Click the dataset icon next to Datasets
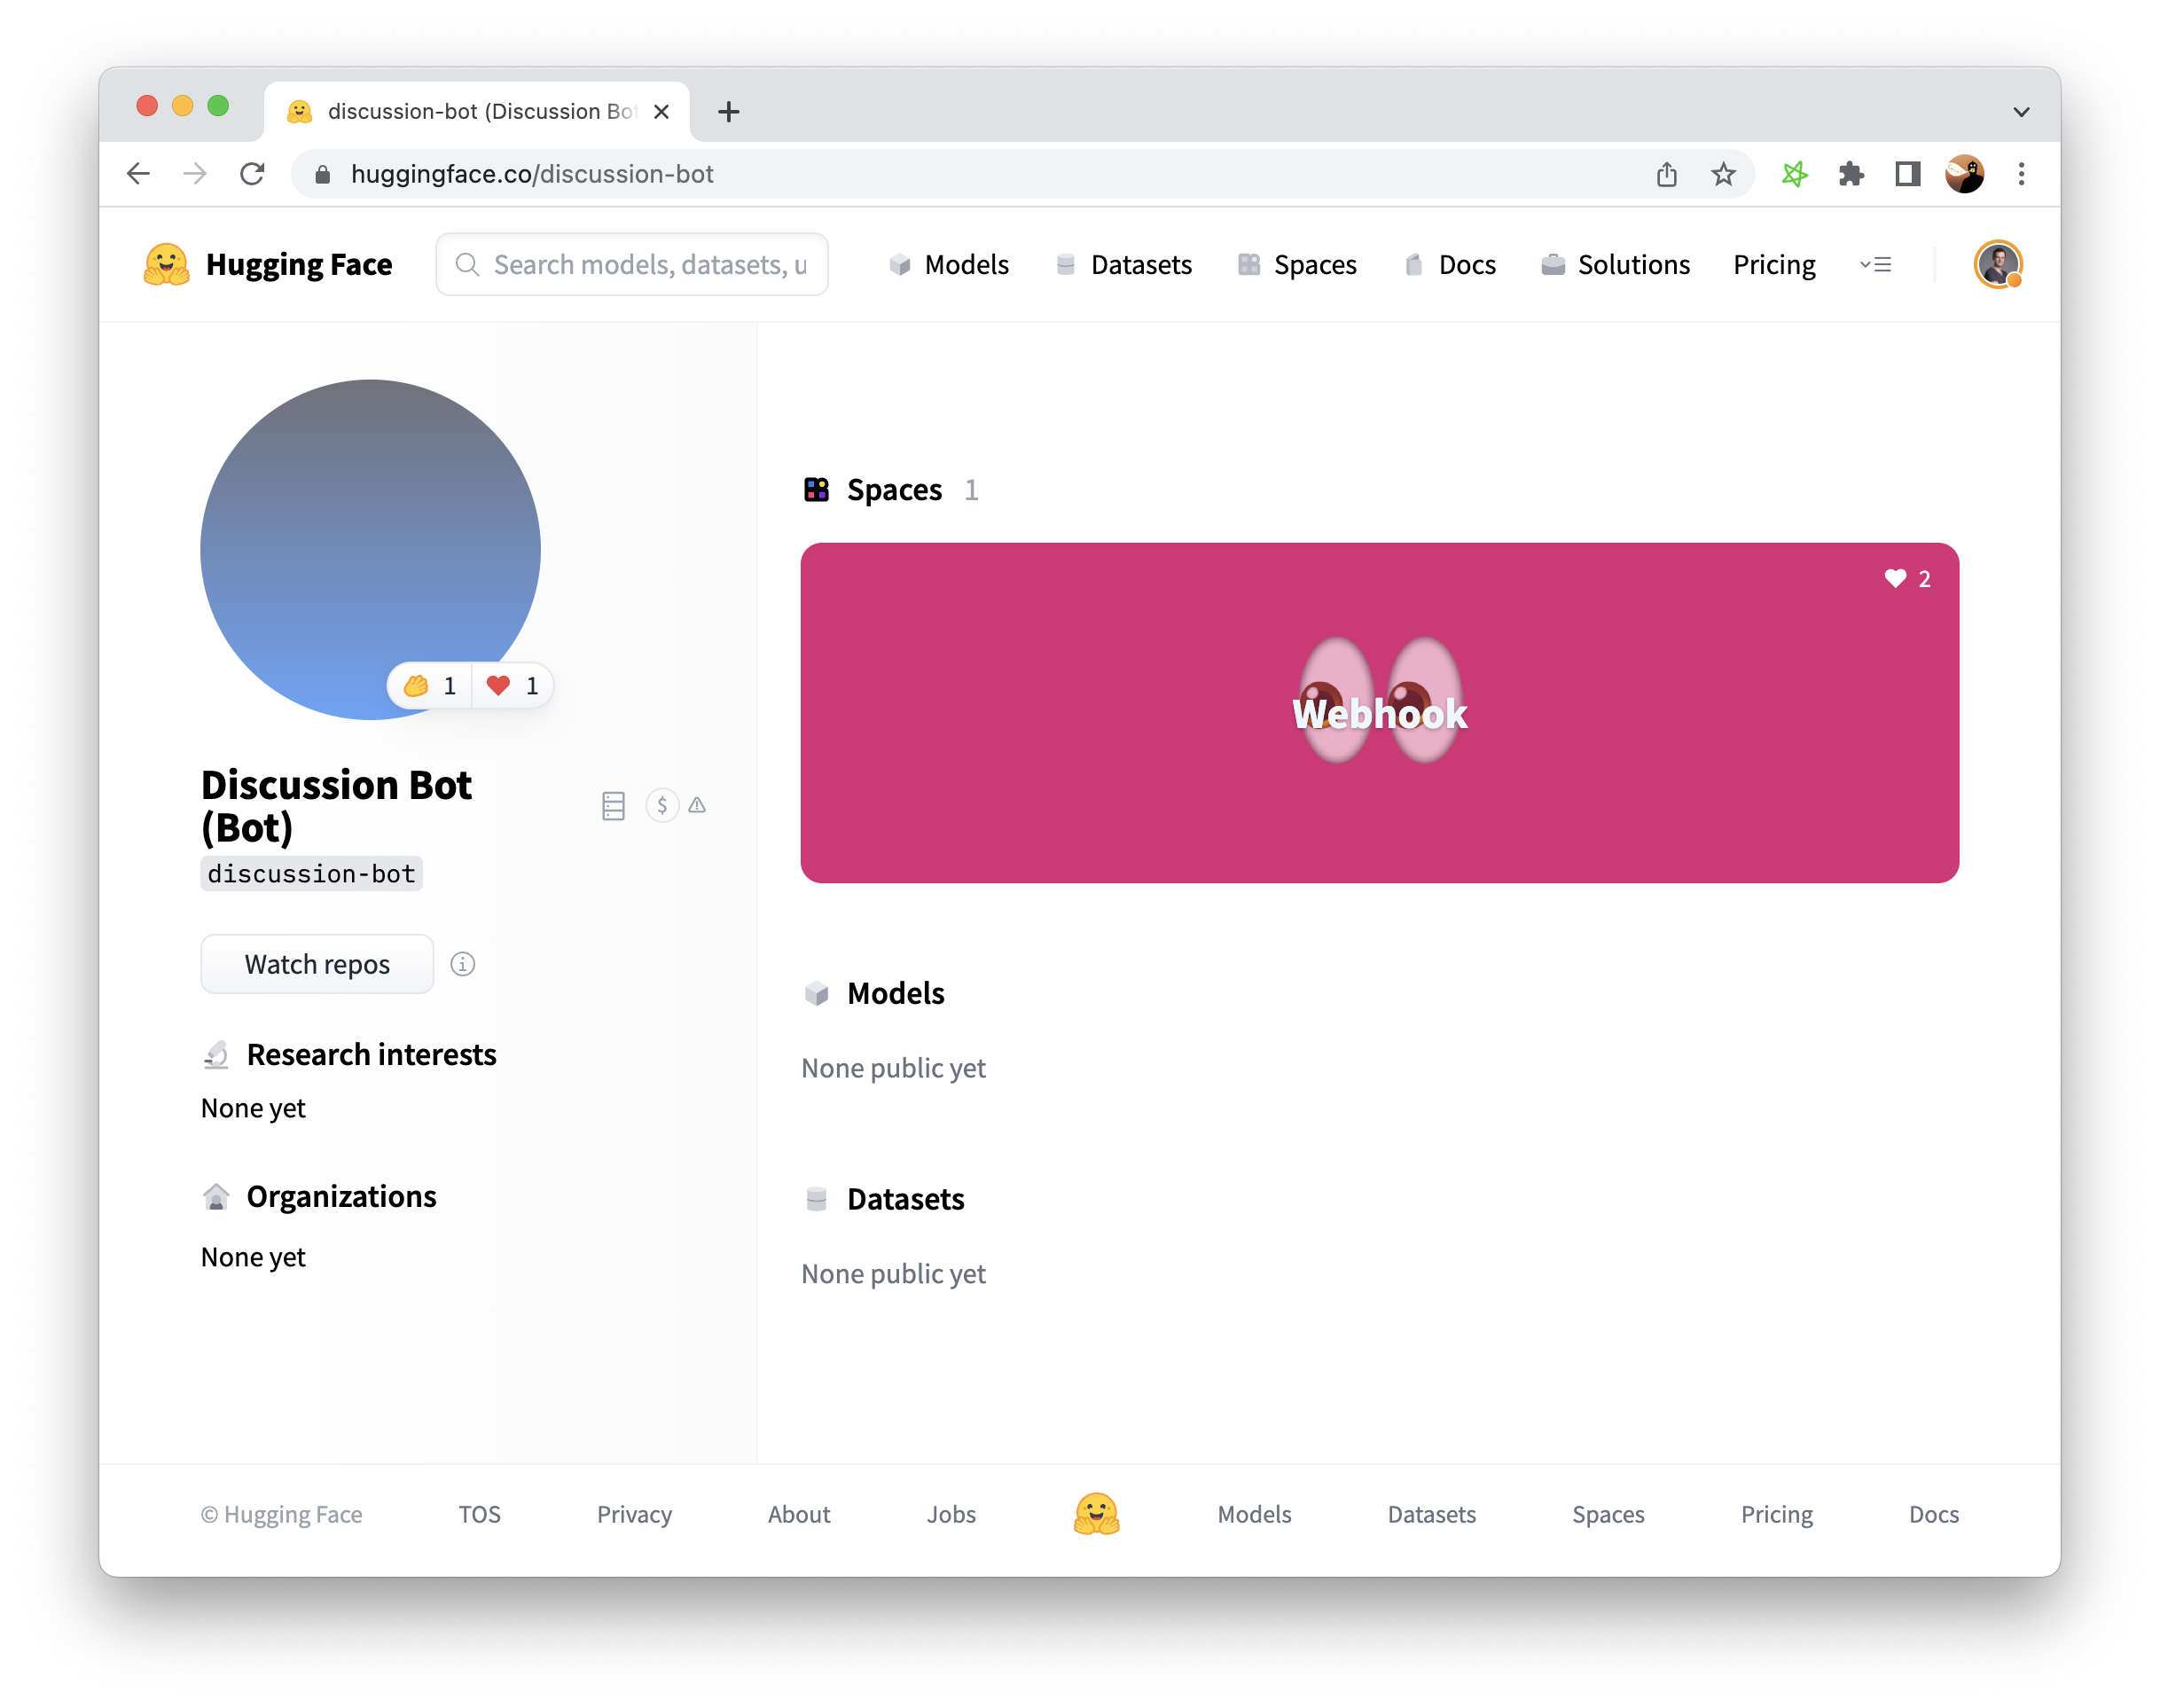This screenshot has width=2160, height=1708. tap(817, 1198)
